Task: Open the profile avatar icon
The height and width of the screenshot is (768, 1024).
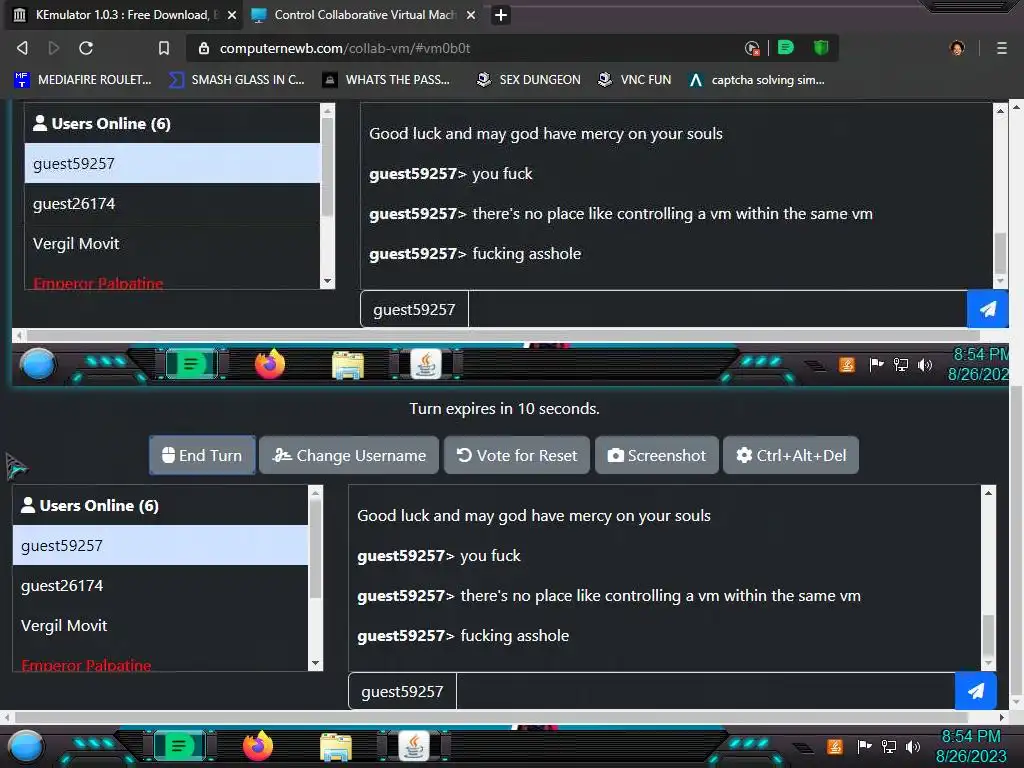Action: tap(957, 48)
